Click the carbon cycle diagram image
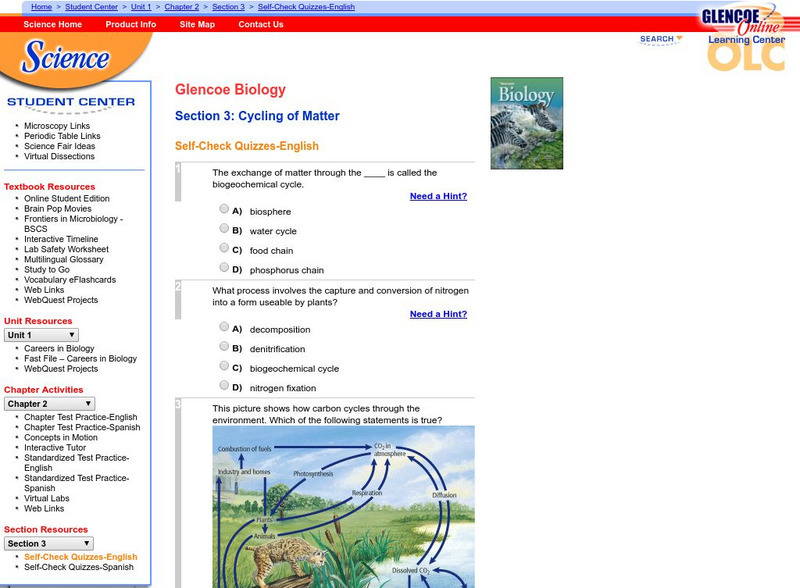Screen dimensions: 800x588 tap(343, 507)
